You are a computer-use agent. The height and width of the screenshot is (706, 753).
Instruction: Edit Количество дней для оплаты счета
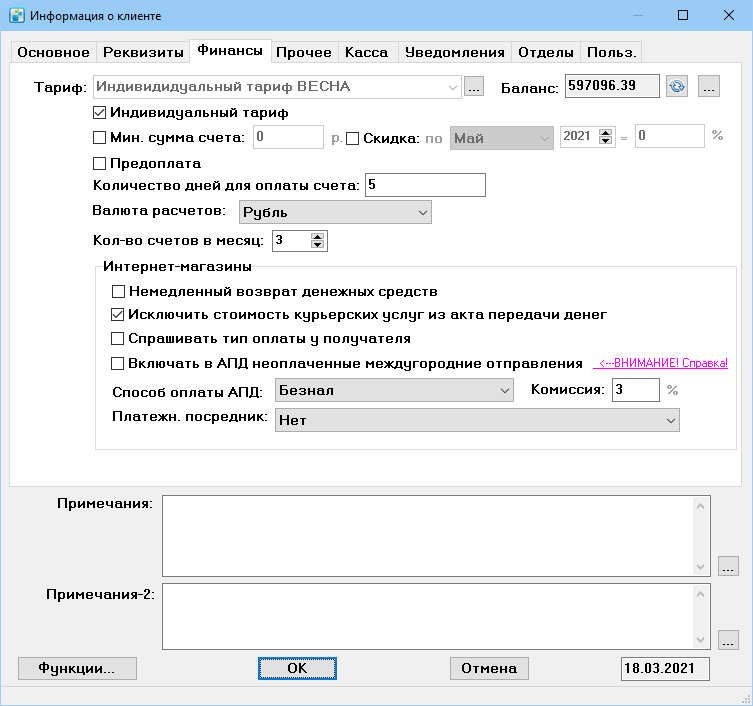click(425, 185)
